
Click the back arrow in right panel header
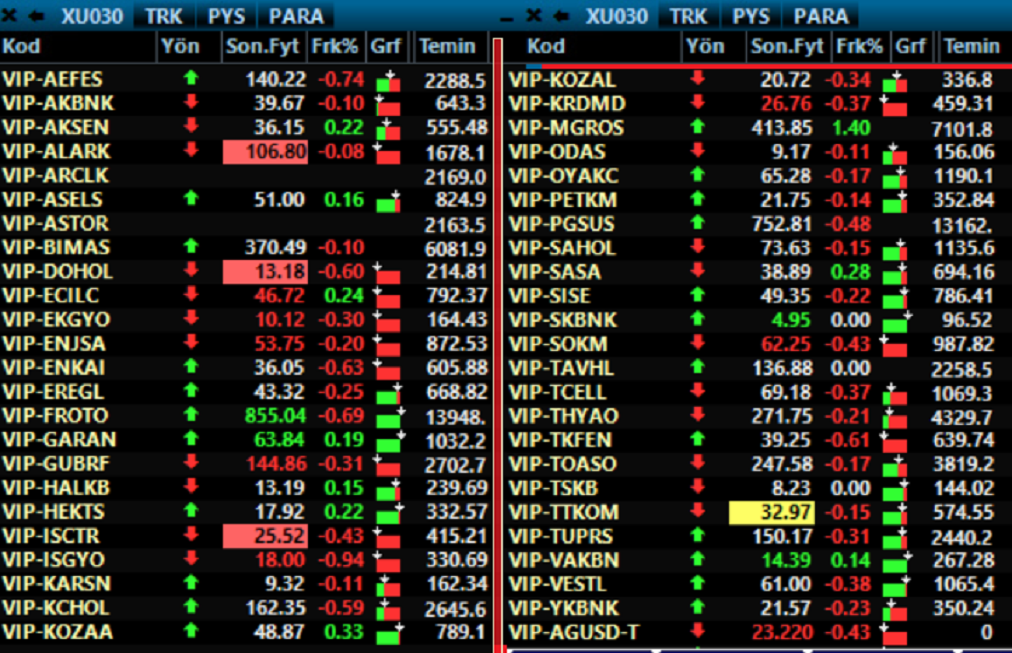tap(561, 15)
